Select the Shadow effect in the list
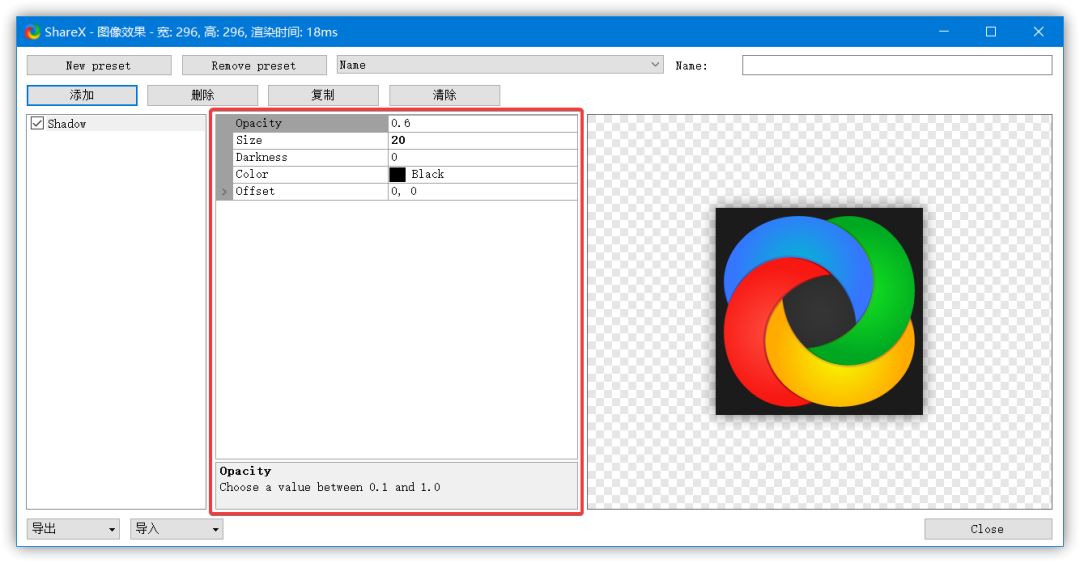 [x=116, y=123]
